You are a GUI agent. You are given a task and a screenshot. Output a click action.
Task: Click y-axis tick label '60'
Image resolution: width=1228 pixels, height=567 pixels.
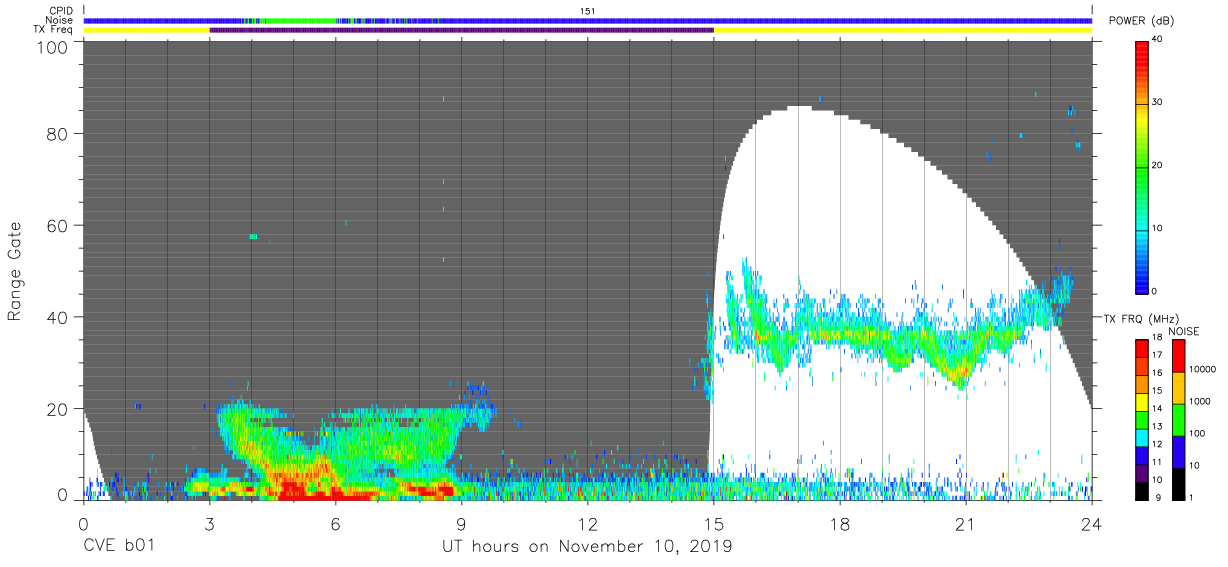click(58, 225)
